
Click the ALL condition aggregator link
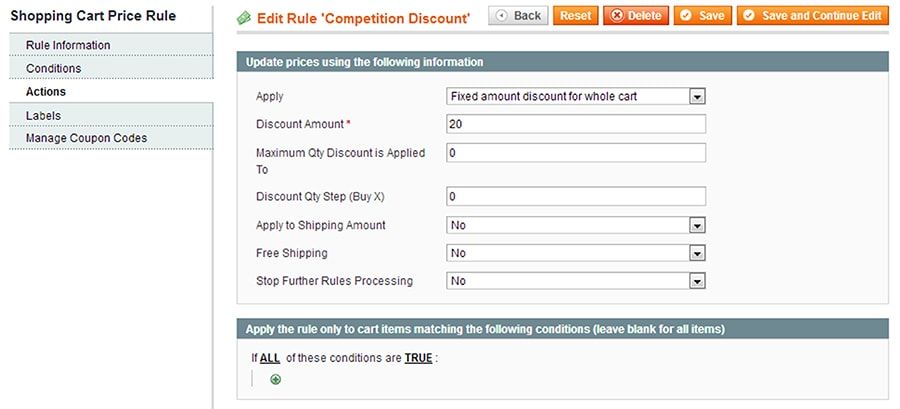(271, 358)
